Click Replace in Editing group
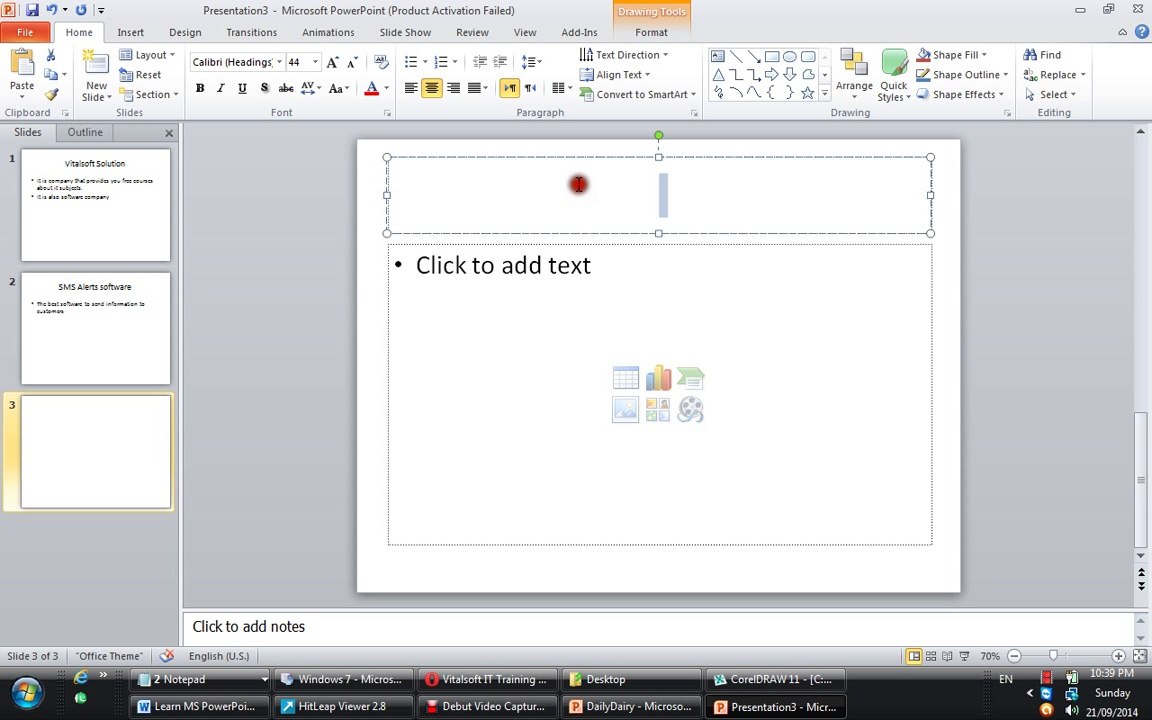The height and width of the screenshot is (720, 1152). click(1054, 74)
